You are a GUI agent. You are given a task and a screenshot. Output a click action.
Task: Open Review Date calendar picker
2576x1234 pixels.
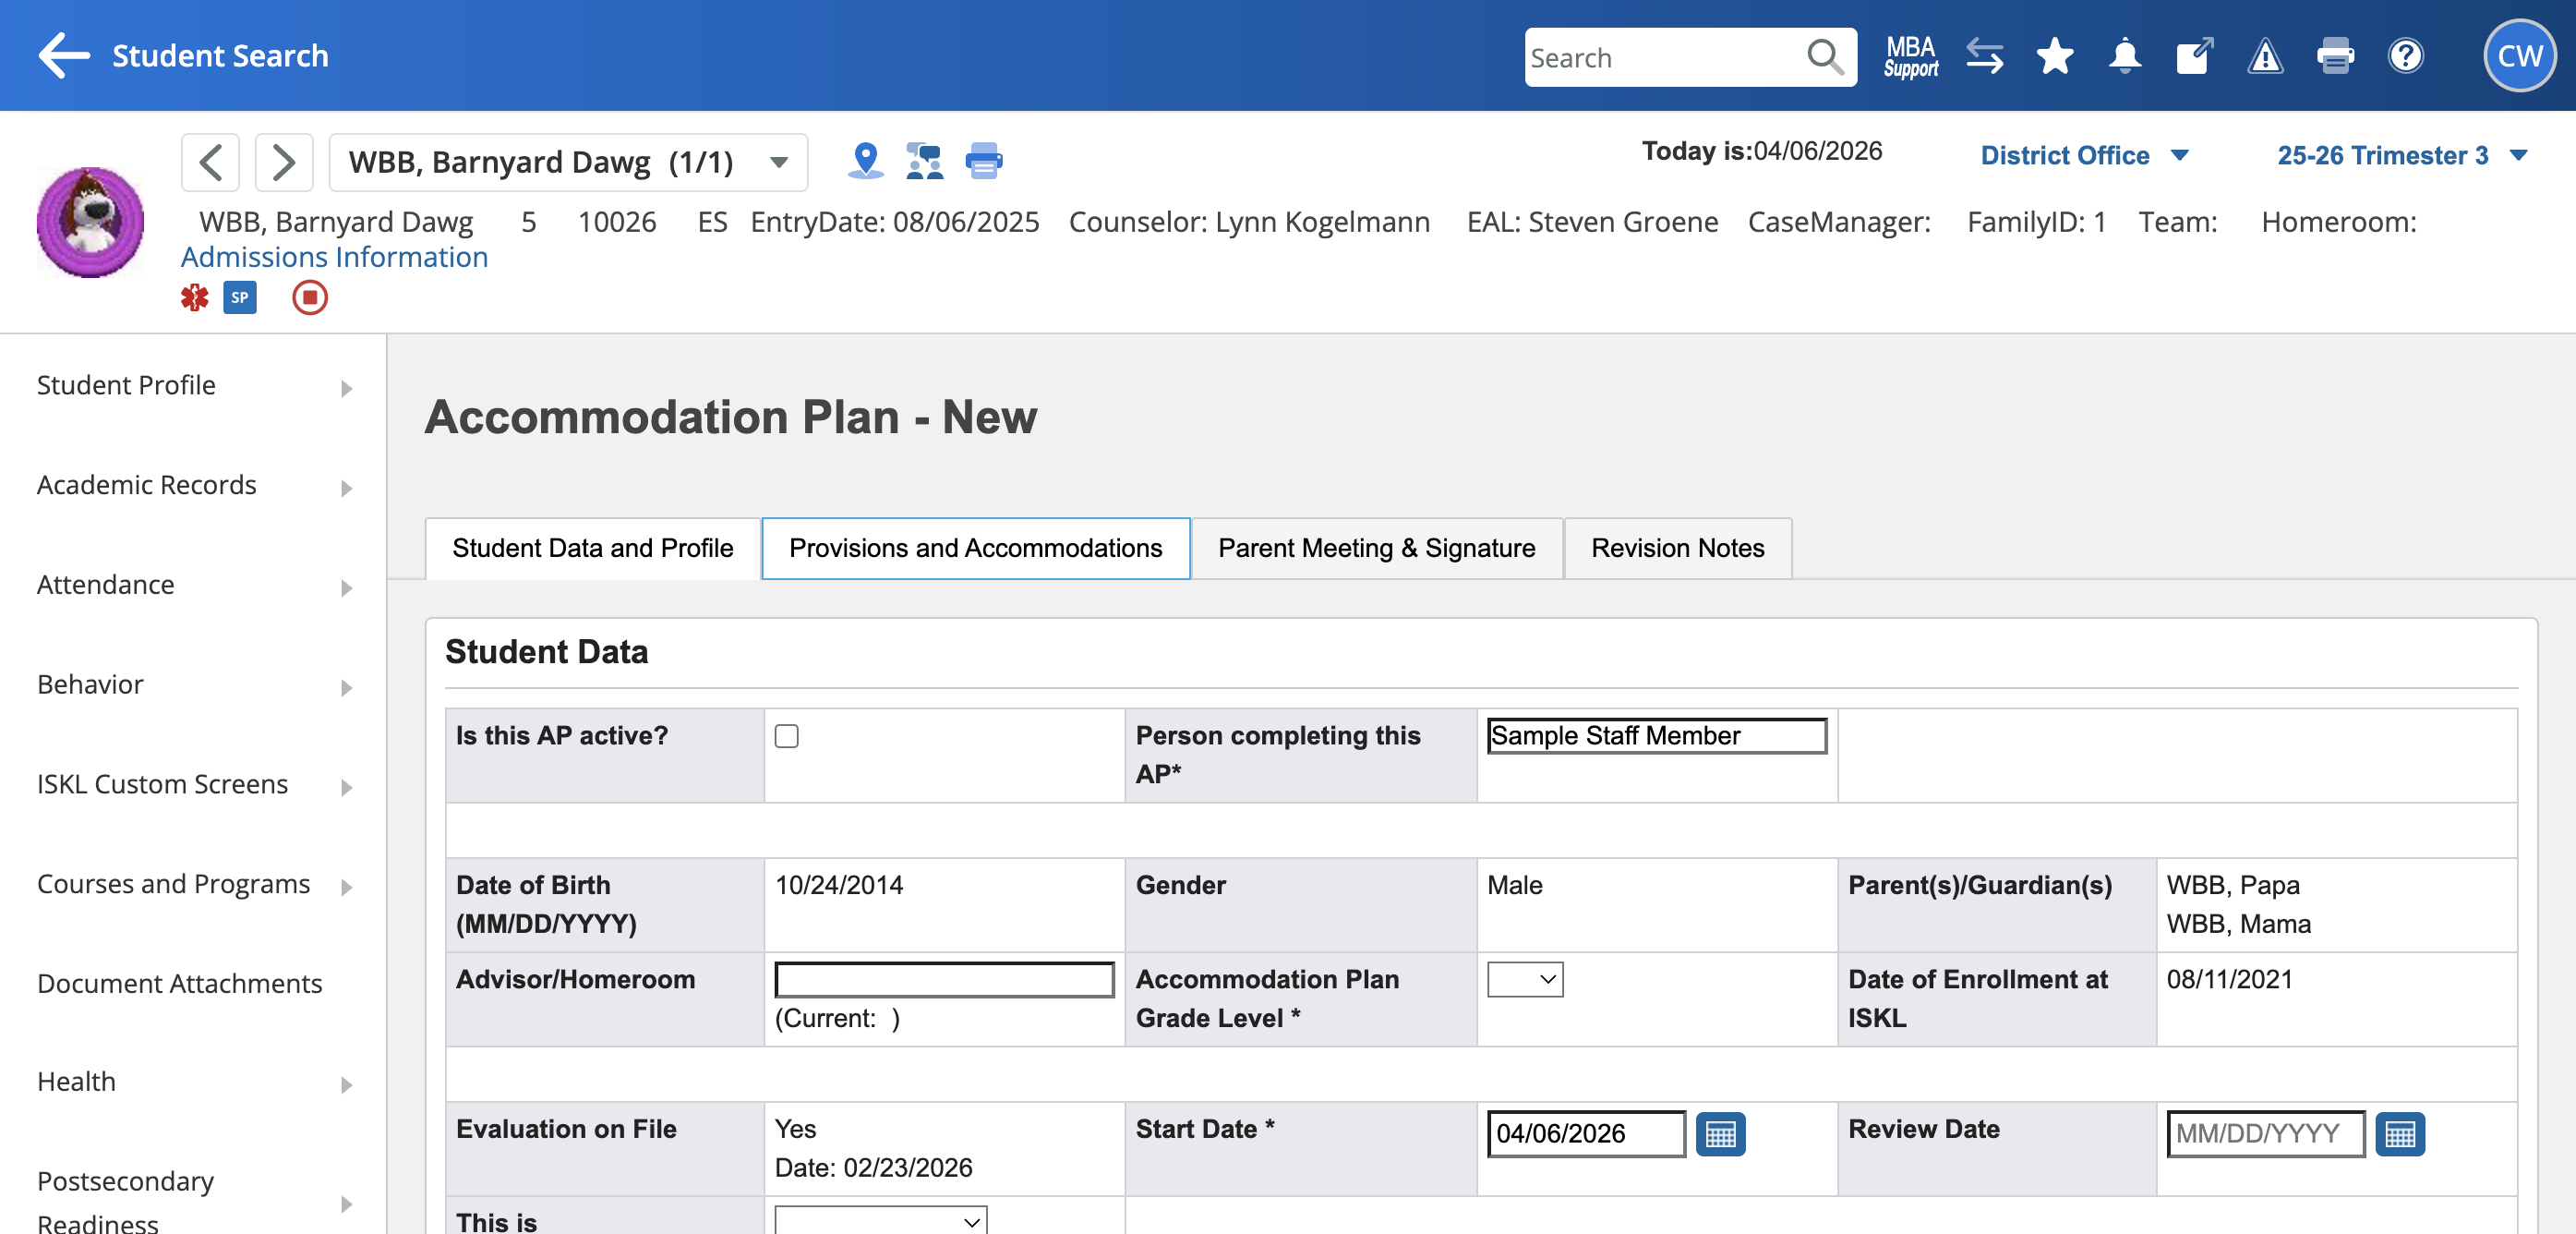tap(2399, 1134)
